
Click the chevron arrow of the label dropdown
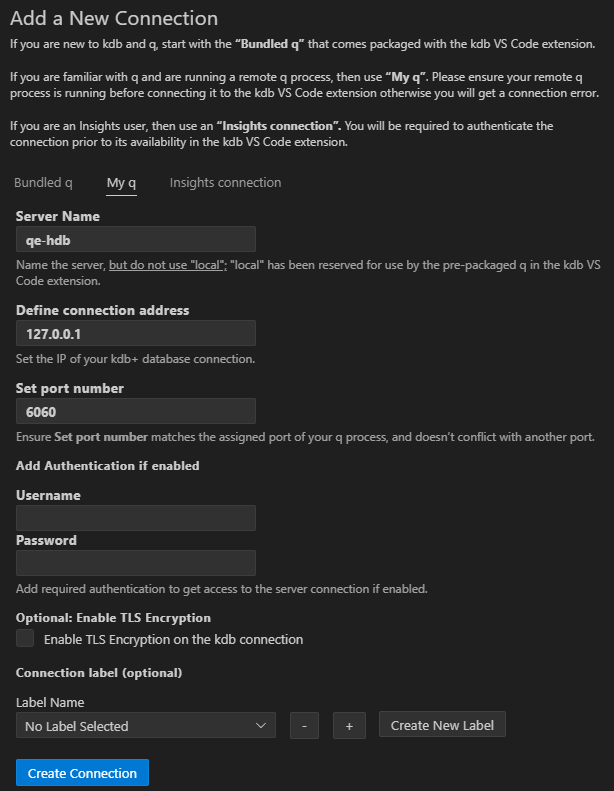(262, 725)
